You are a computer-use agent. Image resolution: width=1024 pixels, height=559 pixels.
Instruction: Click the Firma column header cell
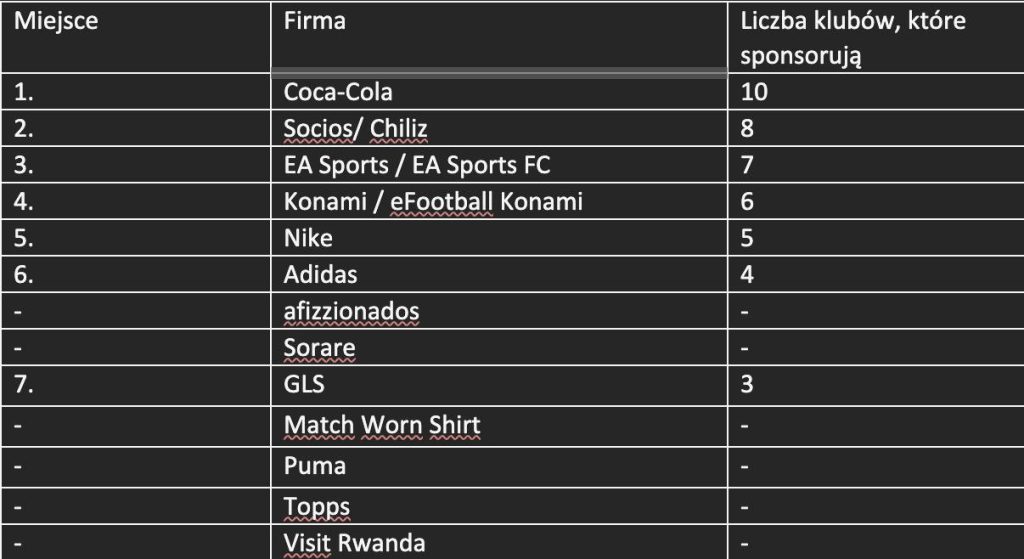[314, 21]
